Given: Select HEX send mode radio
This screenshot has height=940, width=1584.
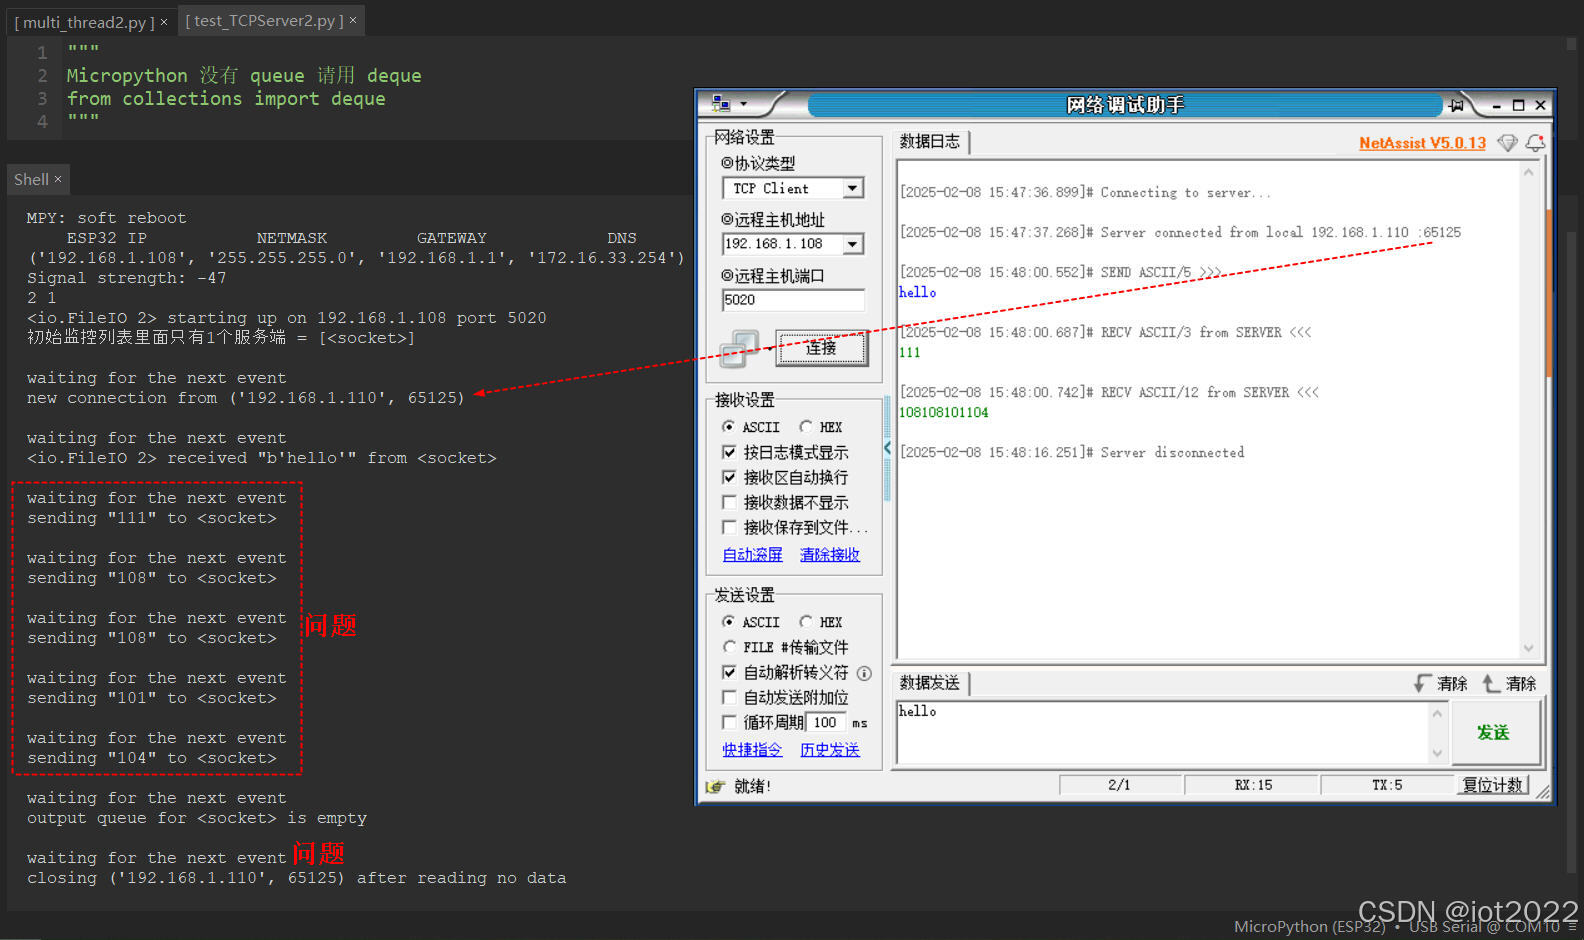Looking at the screenshot, I should point(806,622).
